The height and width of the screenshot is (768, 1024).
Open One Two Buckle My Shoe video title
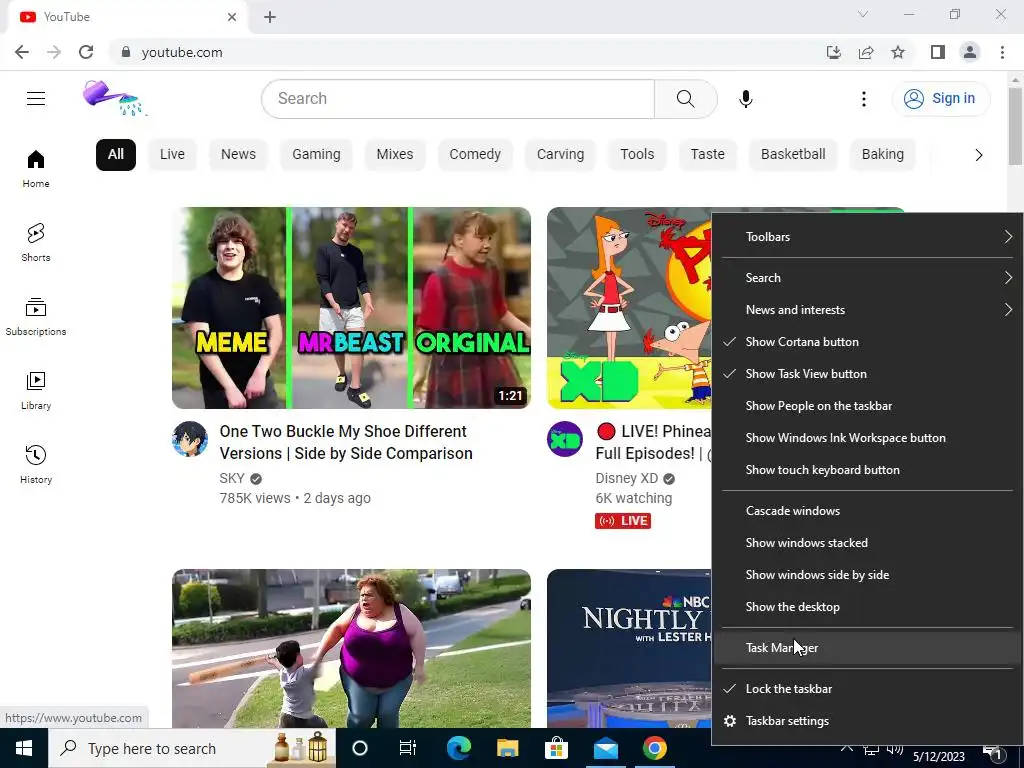click(x=346, y=442)
